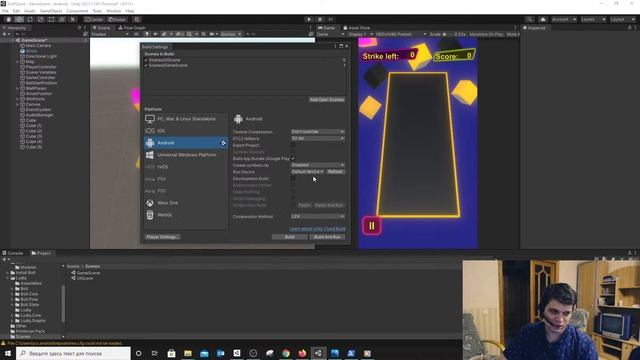The image size is (640, 360).
Task: Open the Component menu
Action: pyautogui.click(x=77, y=11)
